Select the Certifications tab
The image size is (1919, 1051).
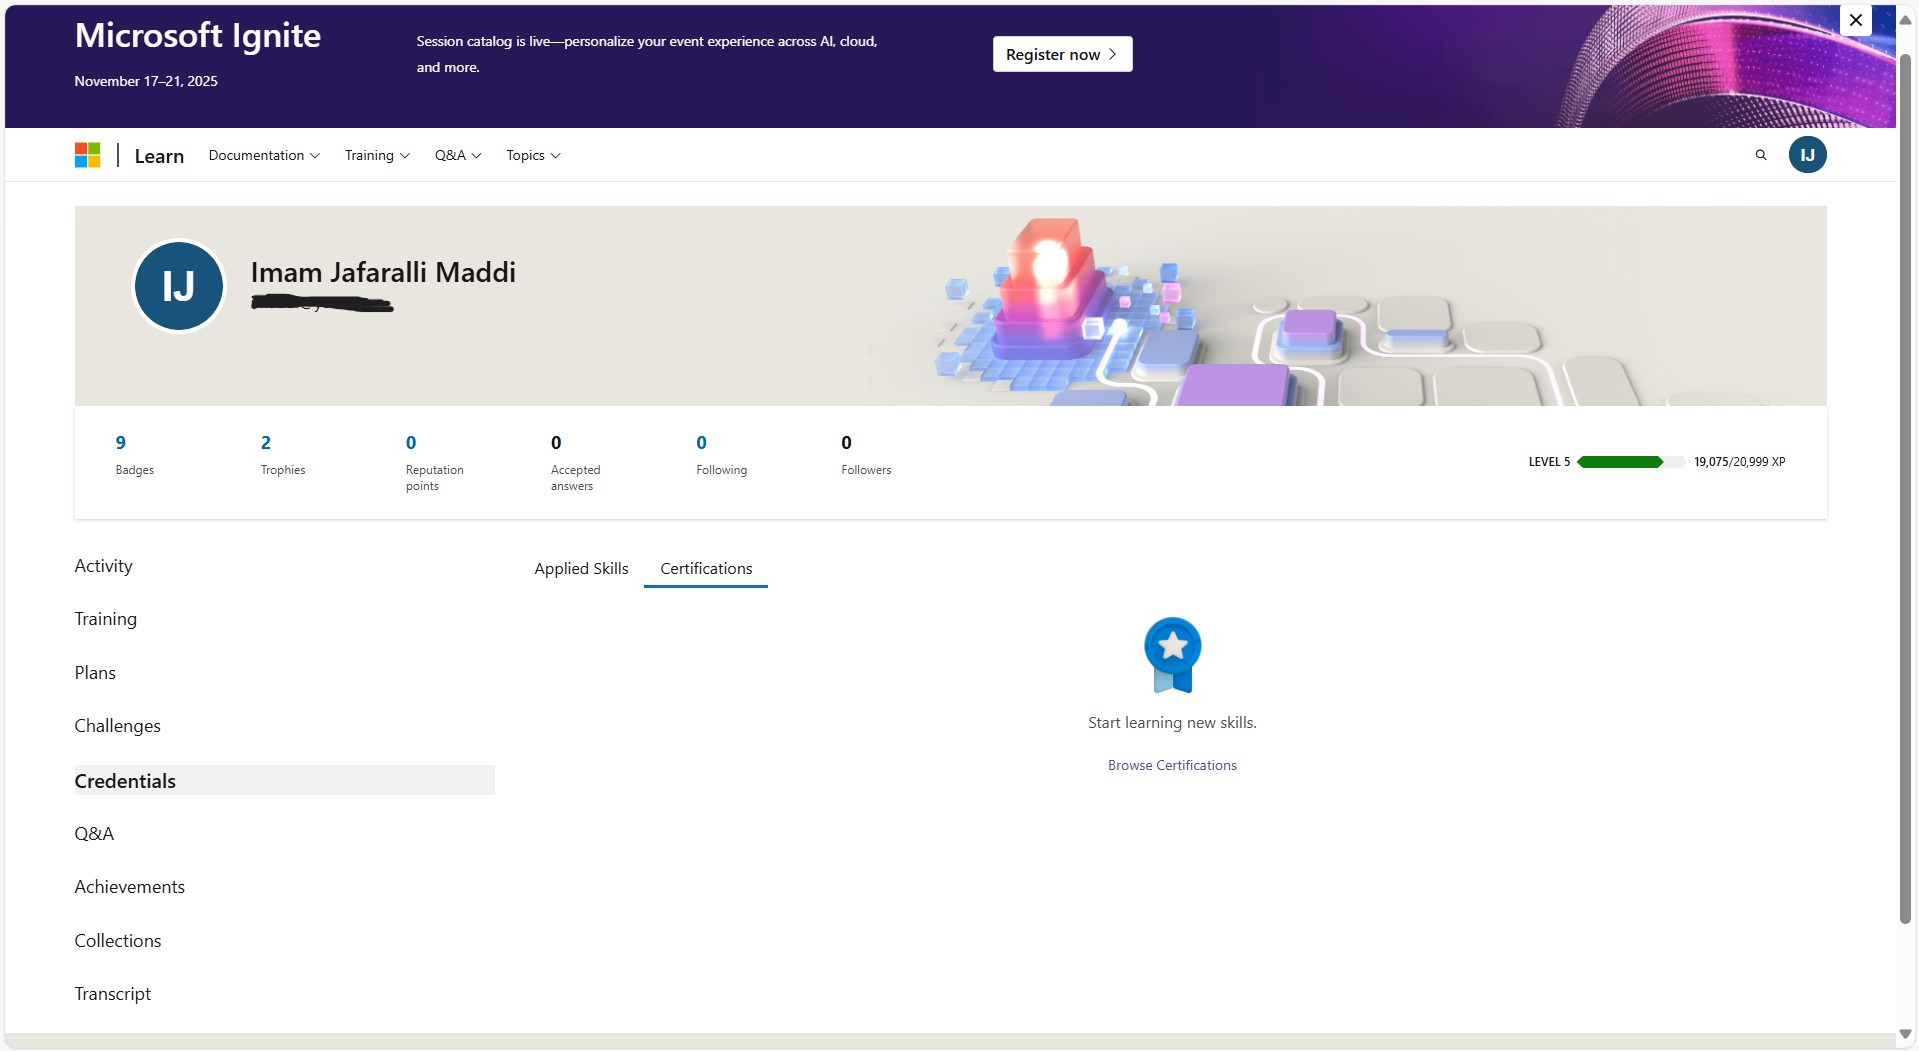[x=706, y=568]
